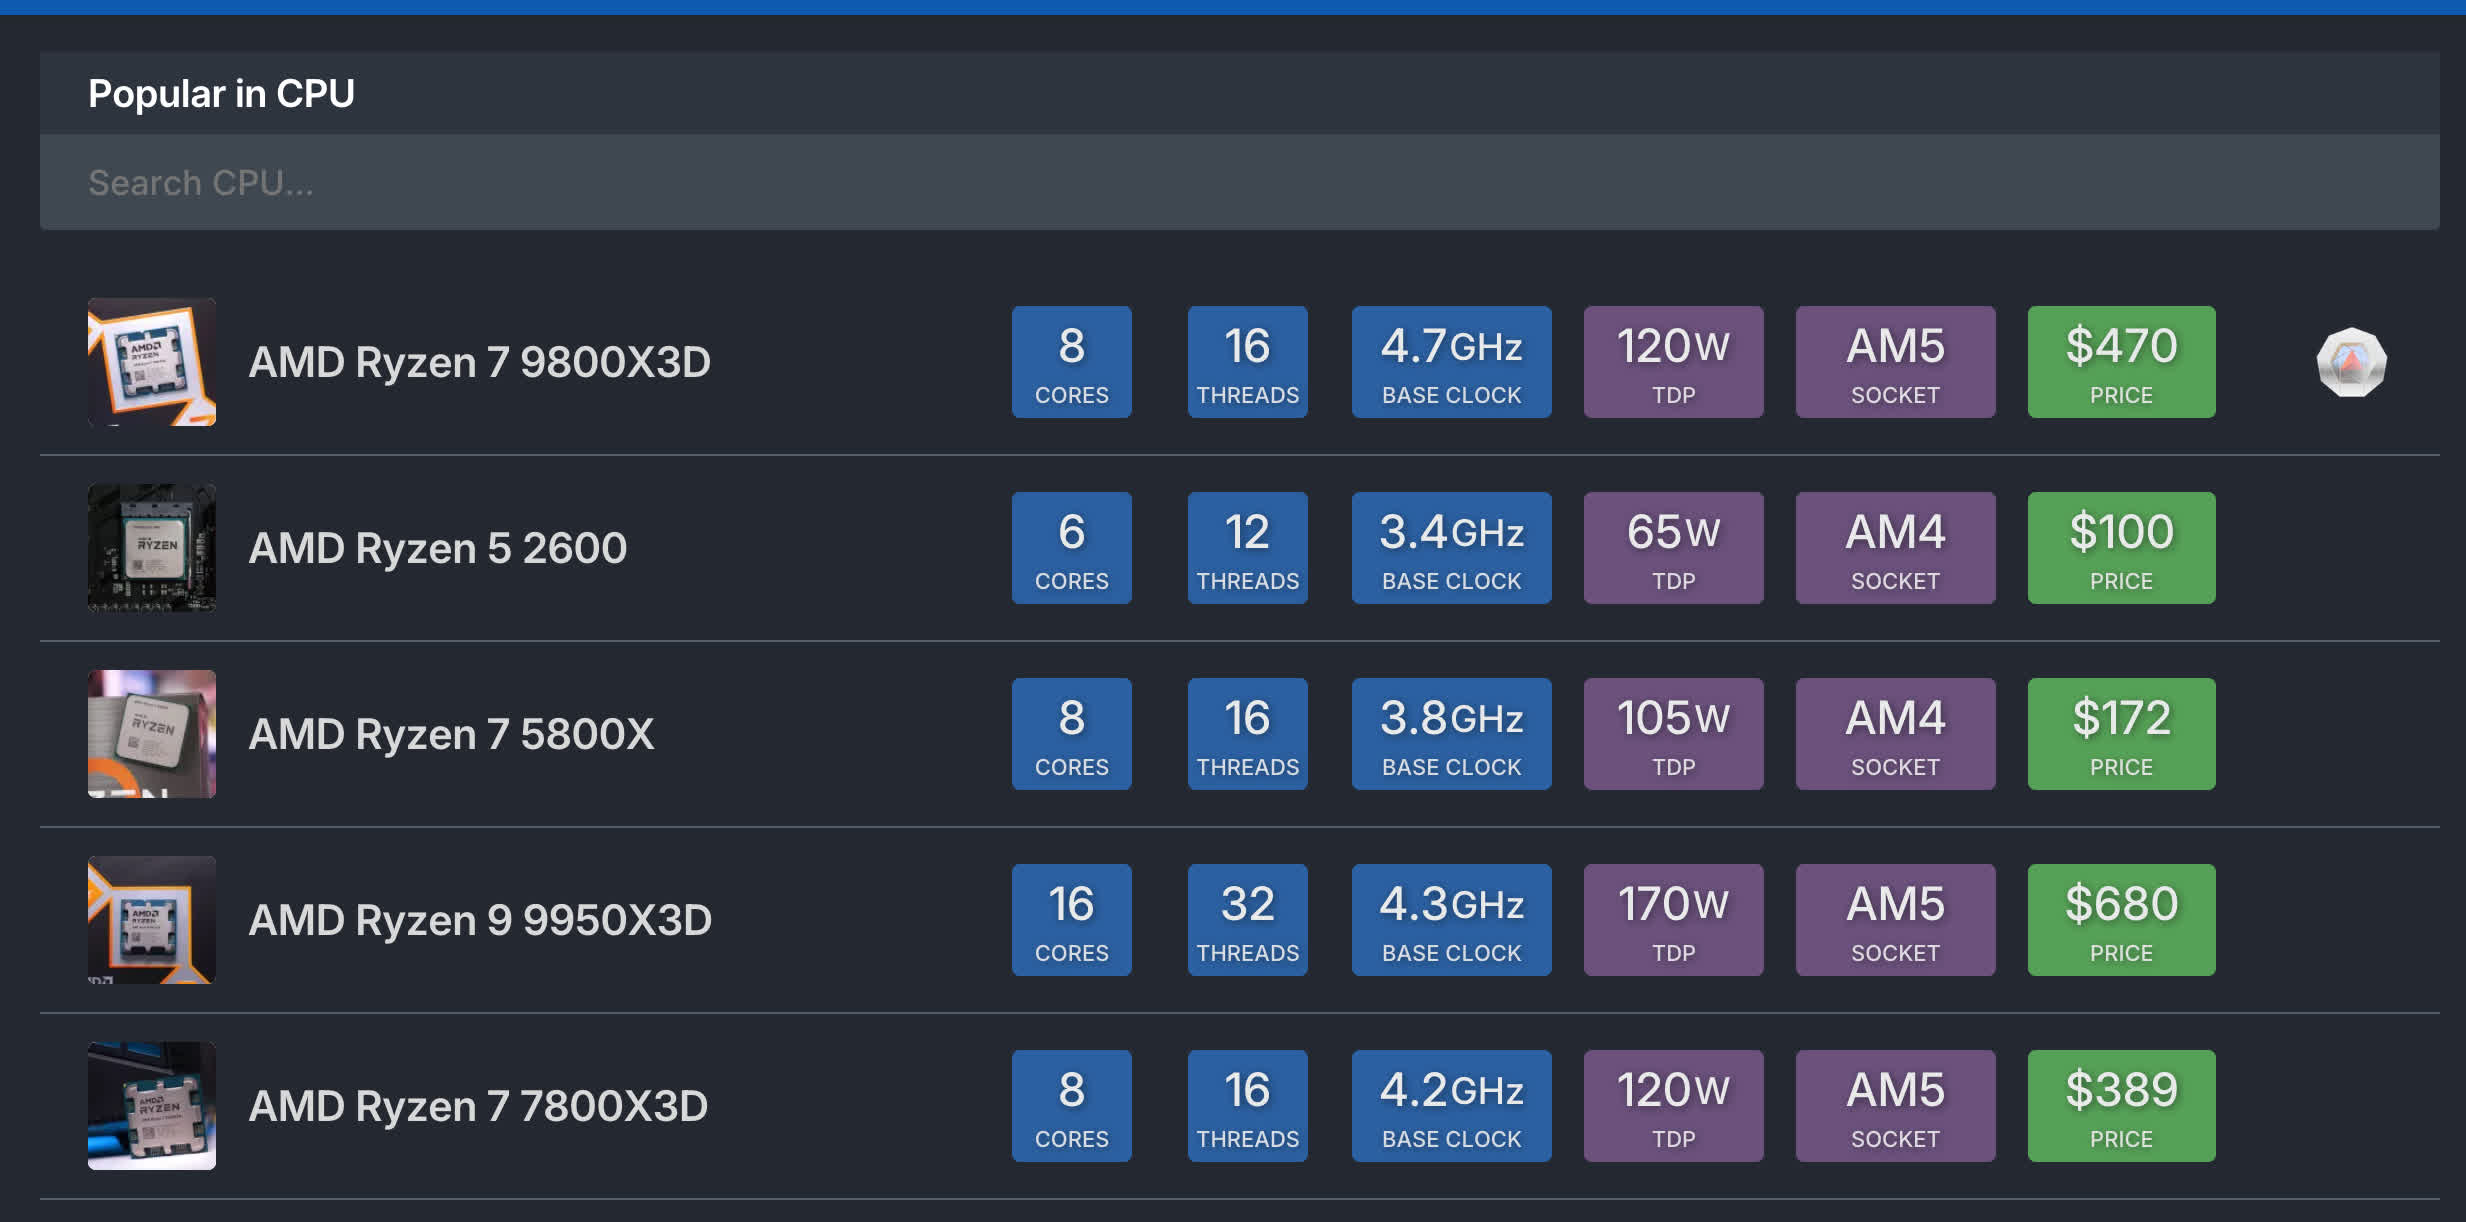Select the AMD Ryzen 7 5800X title
The width and height of the screenshot is (2466, 1222).
(x=451, y=734)
